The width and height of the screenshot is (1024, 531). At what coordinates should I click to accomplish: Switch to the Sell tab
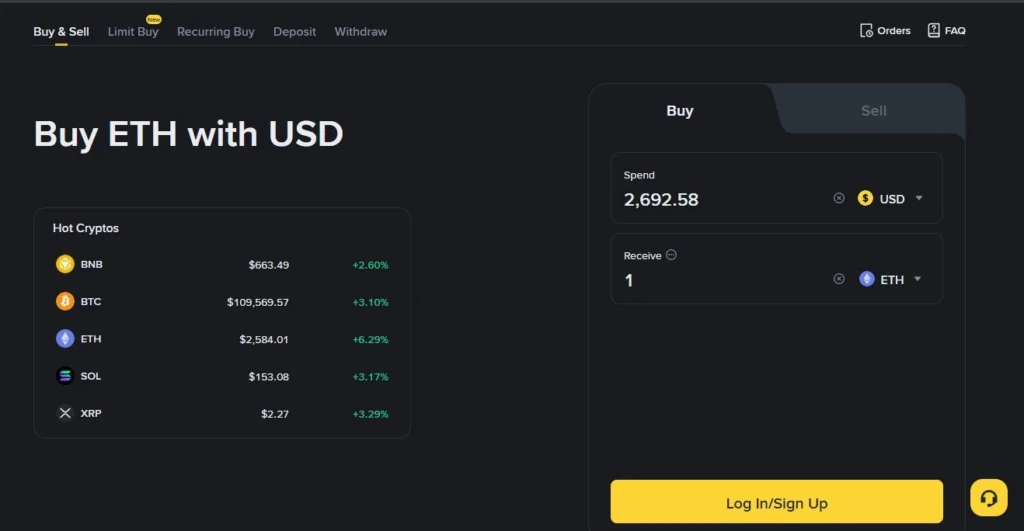(874, 110)
